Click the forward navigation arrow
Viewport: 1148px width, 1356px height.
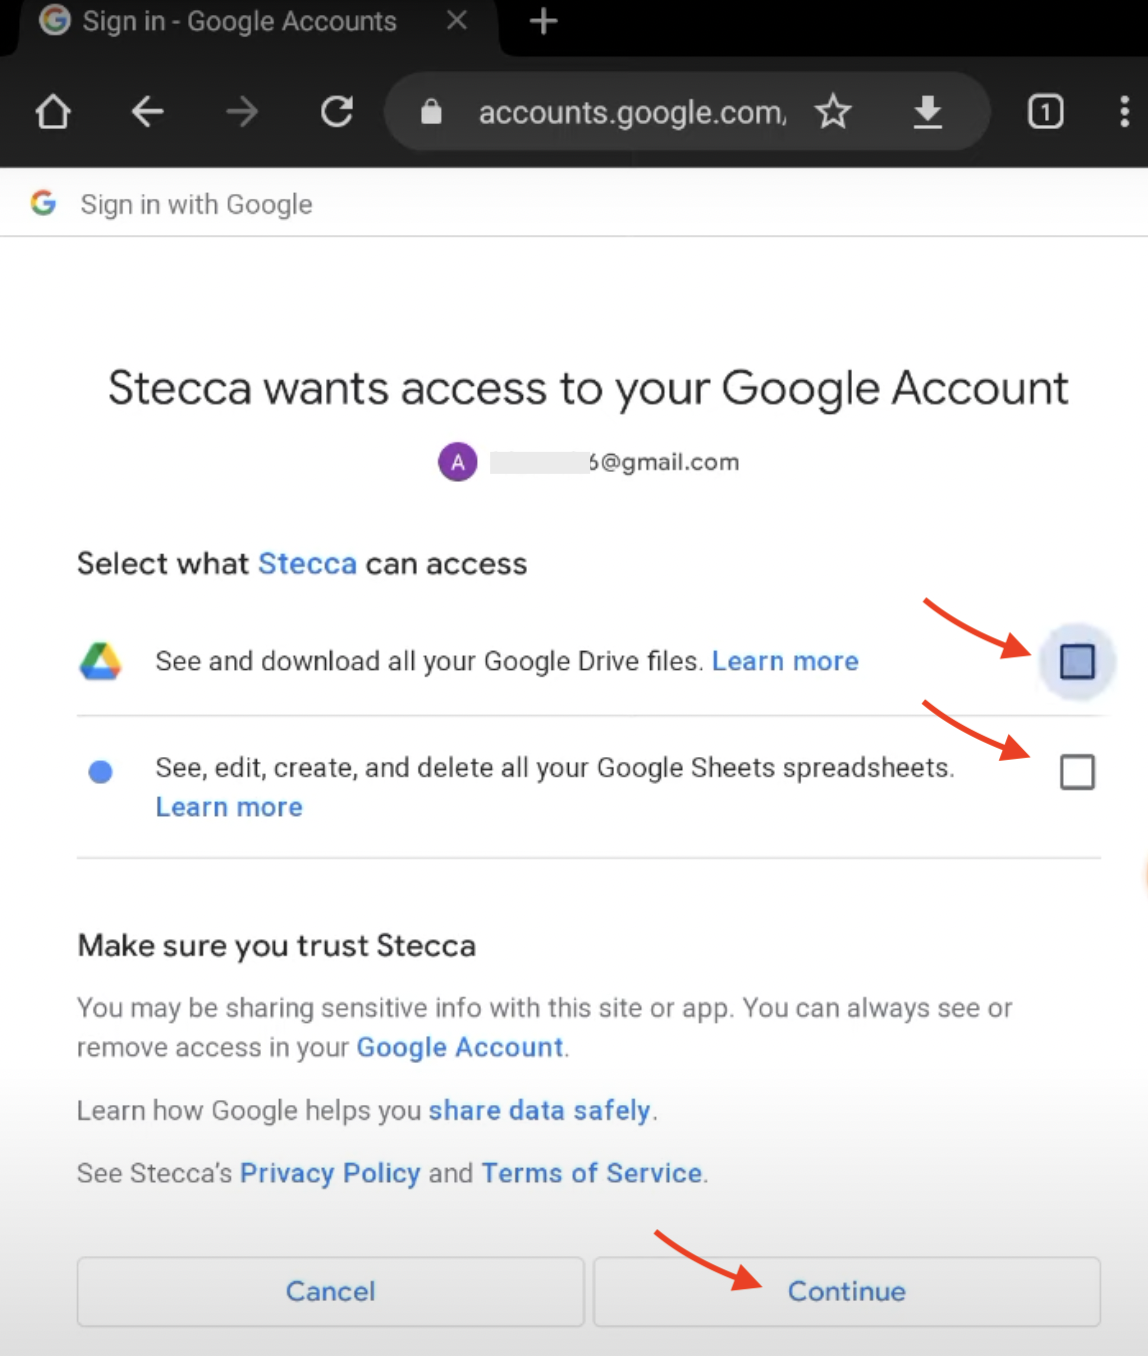tap(242, 112)
